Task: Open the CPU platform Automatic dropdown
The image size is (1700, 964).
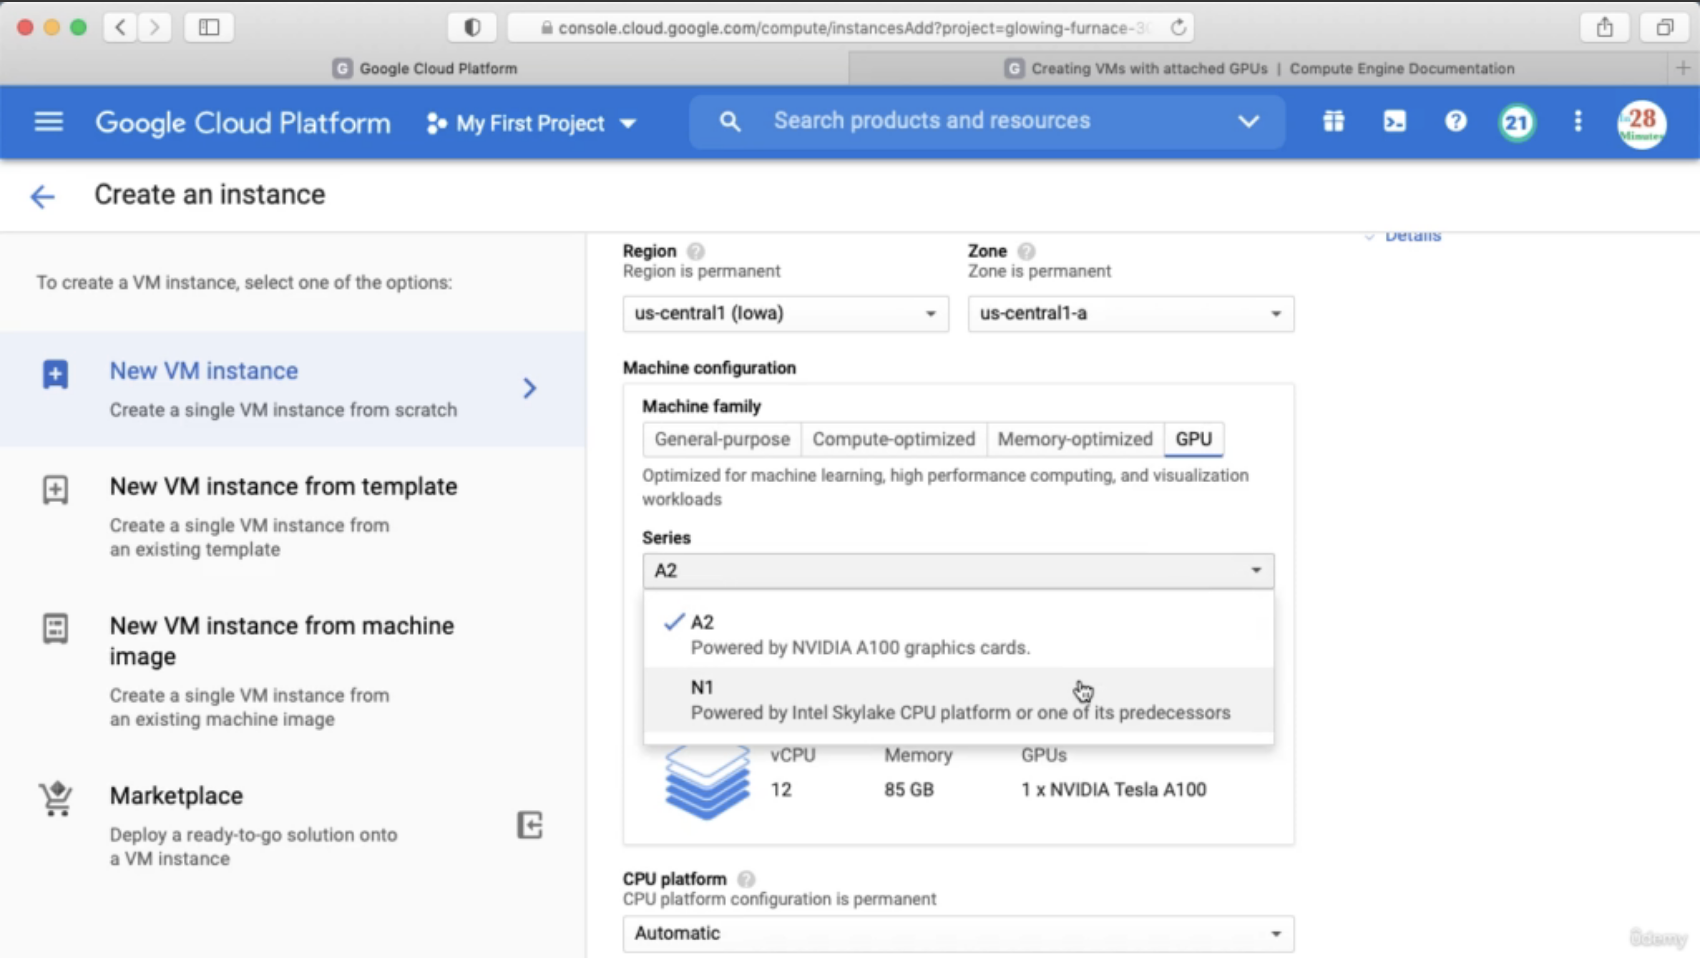Action: coord(958,934)
